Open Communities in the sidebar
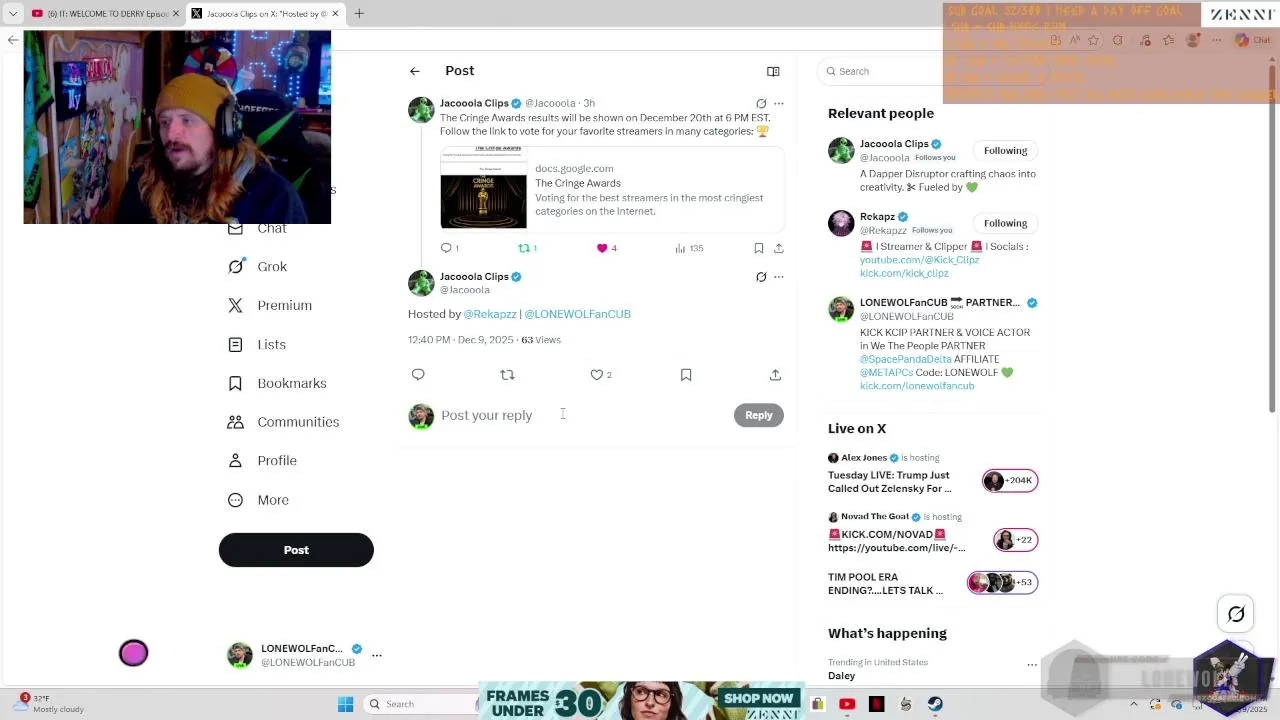This screenshot has height=720, width=1280. pos(283,422)
